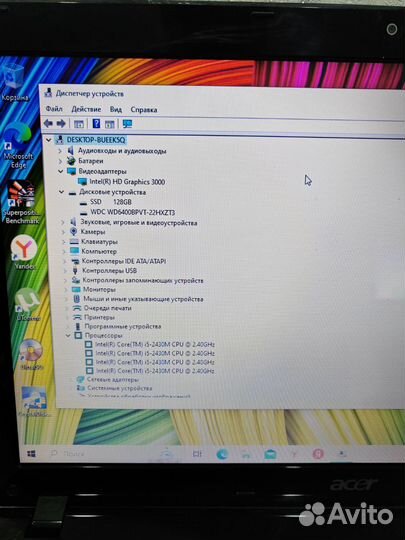
Task: Select the disc-shaped desktop shortcut below uTorrent
Action: 31,354
